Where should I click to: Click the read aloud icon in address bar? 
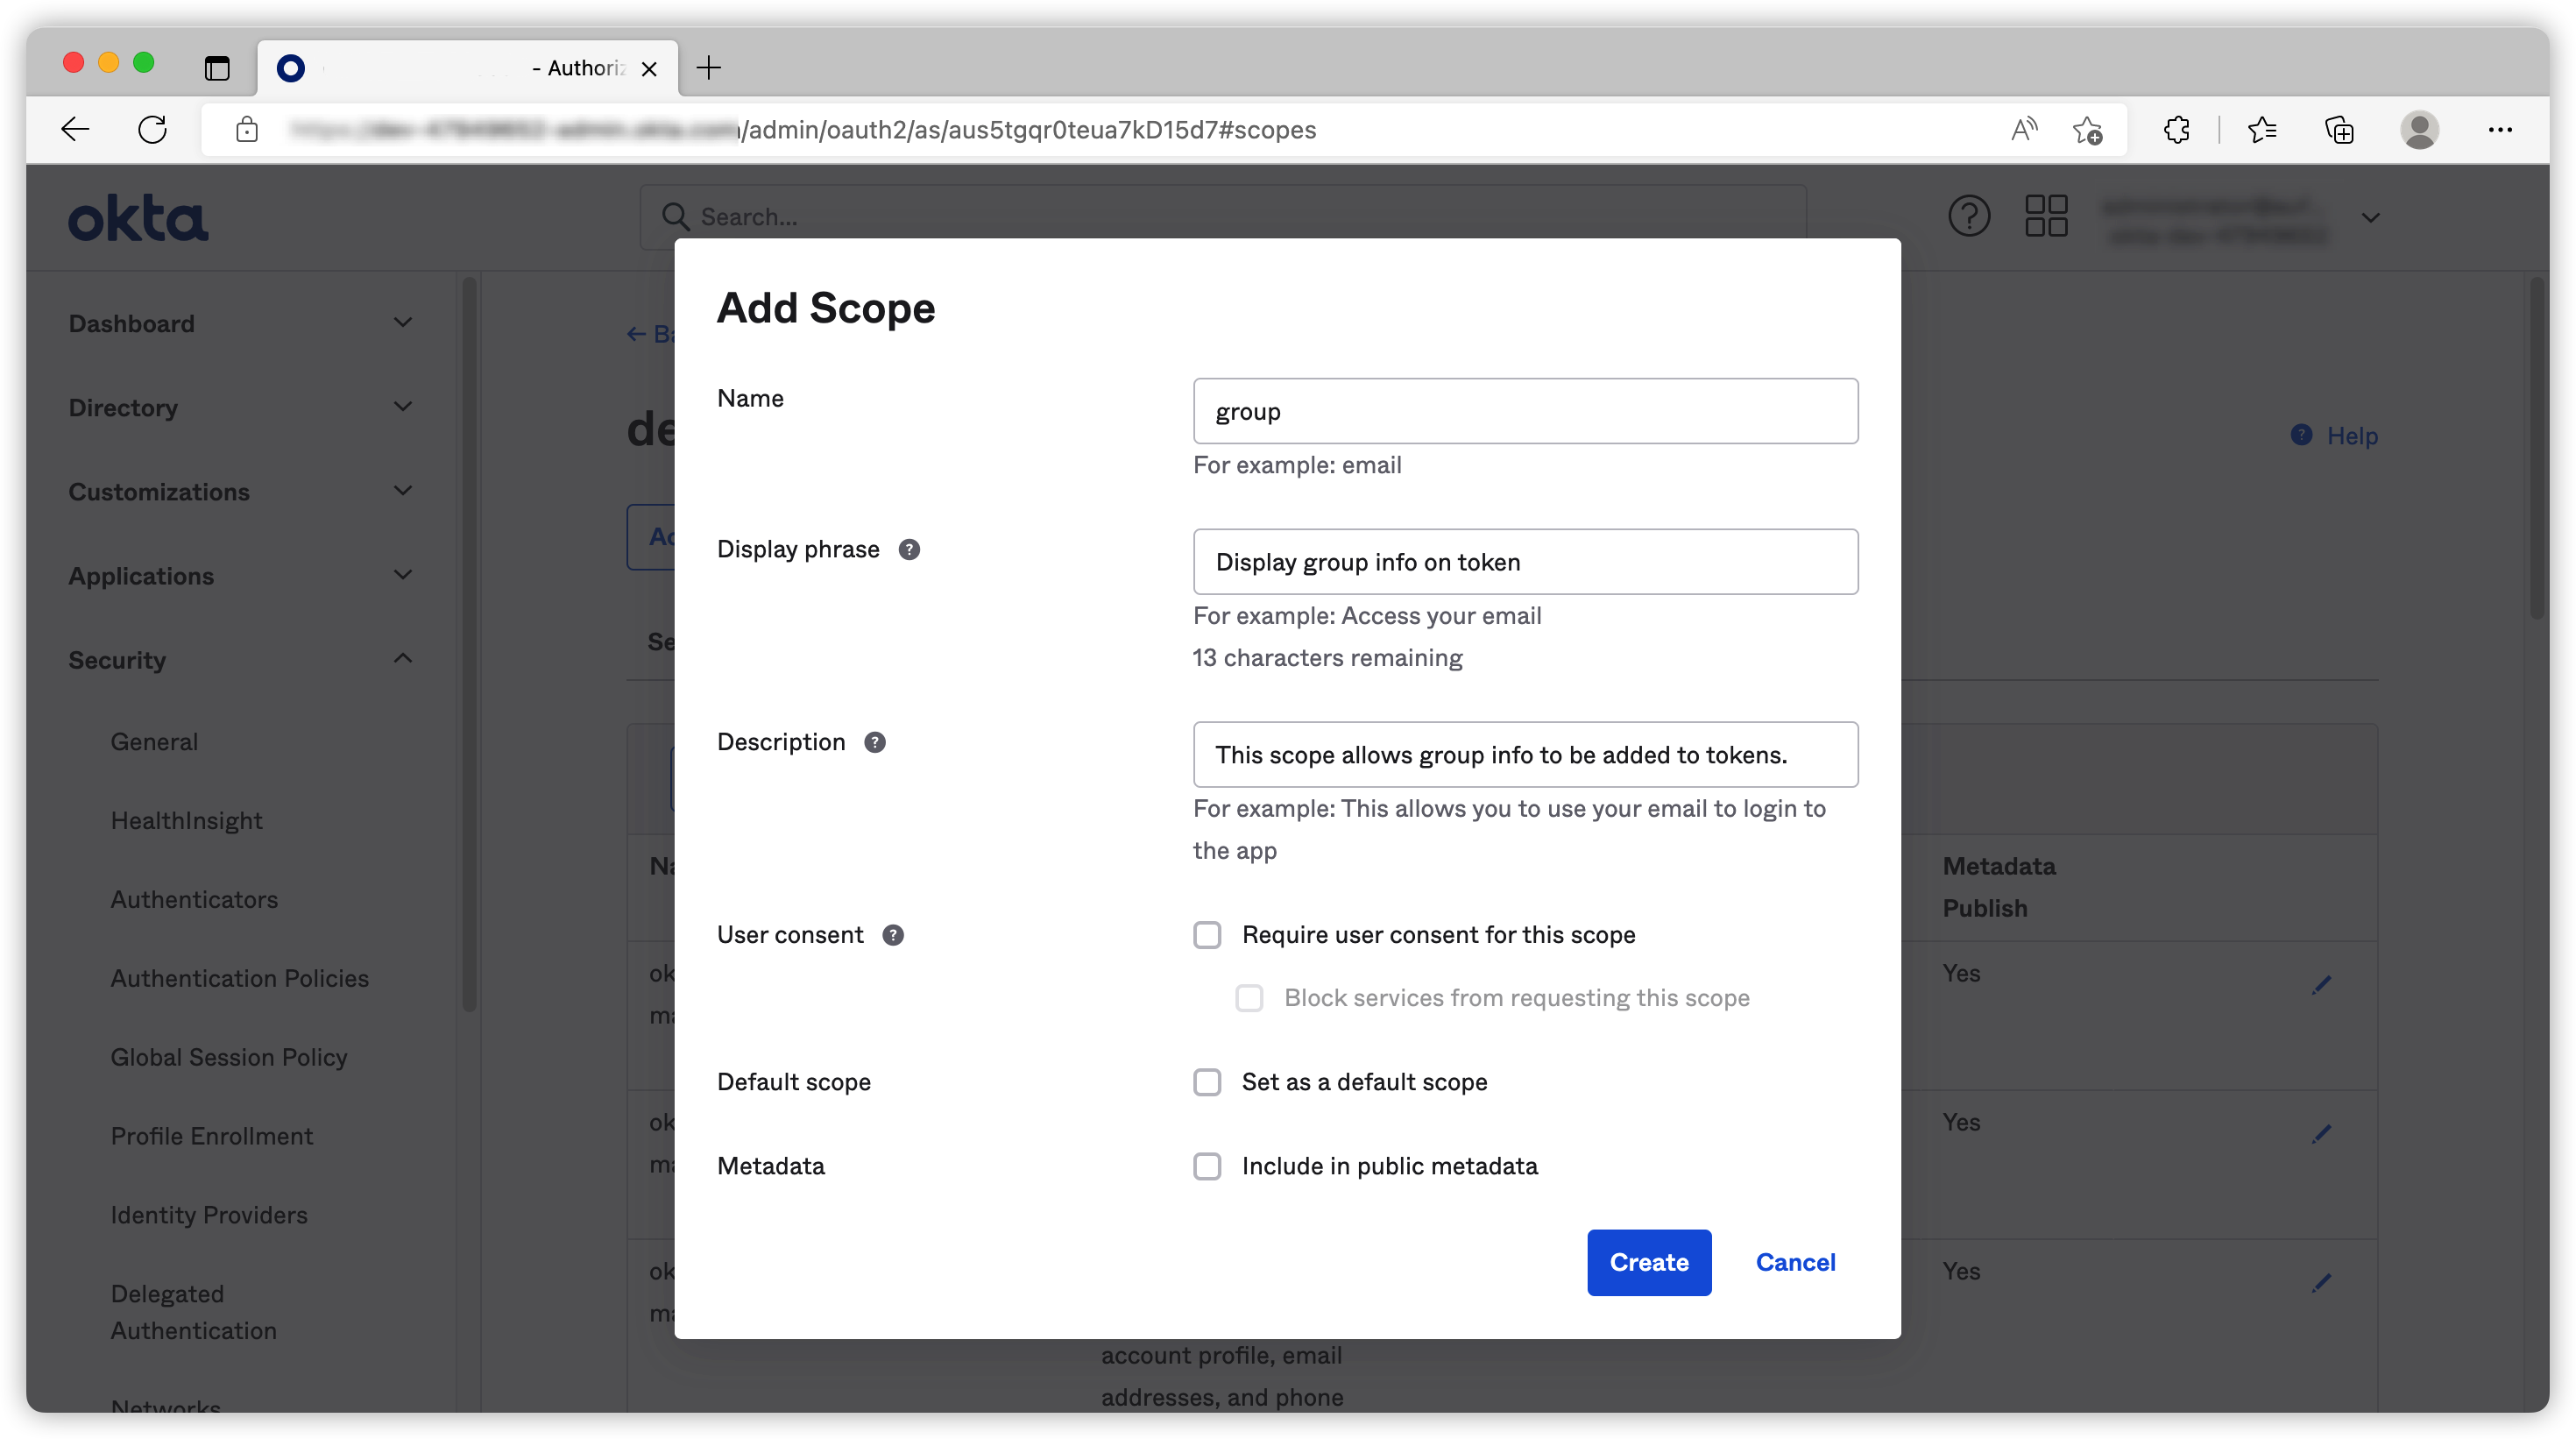[2023, 129]
